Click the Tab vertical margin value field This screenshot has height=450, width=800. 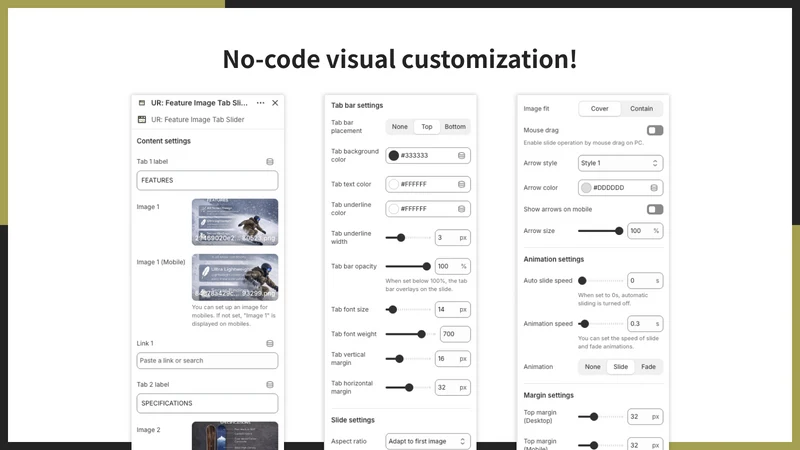(453, 359)
